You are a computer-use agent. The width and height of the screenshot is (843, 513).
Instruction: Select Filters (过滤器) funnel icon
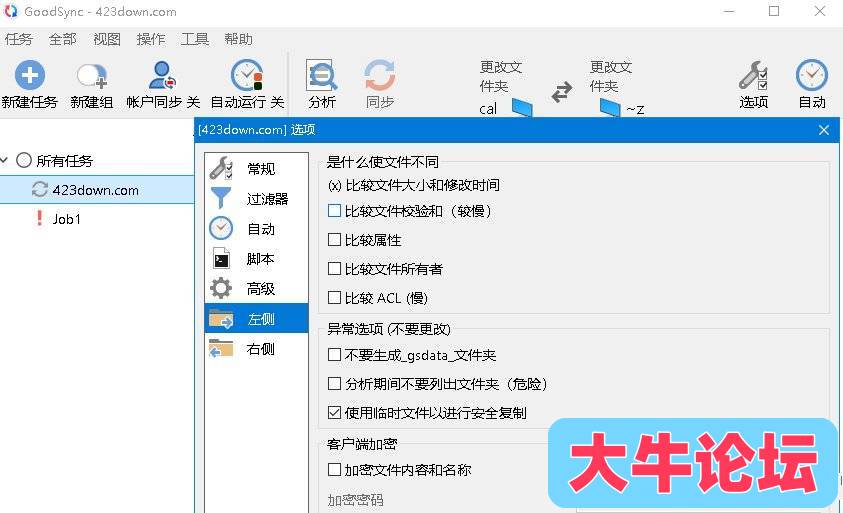[x=221, y=198]
